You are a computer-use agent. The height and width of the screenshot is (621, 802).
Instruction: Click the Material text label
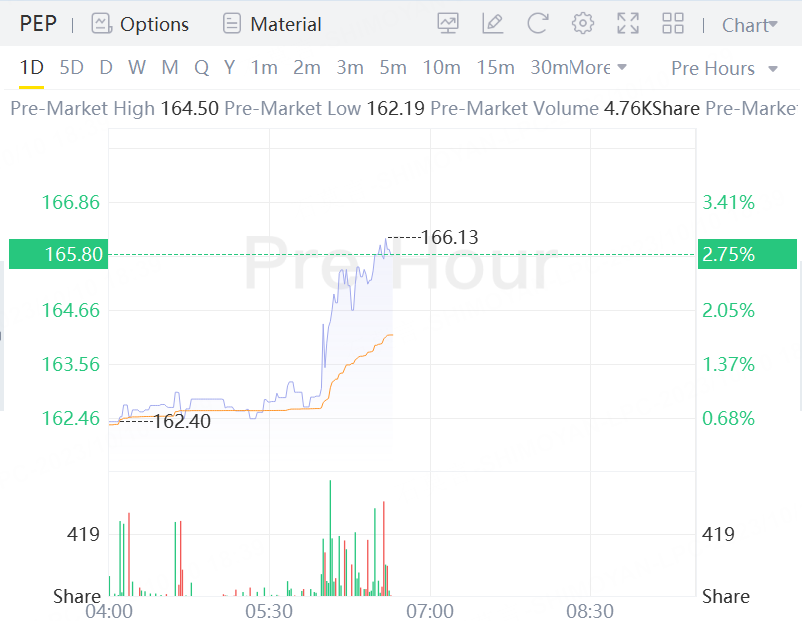pyautogui.click(x=286, y=25)
